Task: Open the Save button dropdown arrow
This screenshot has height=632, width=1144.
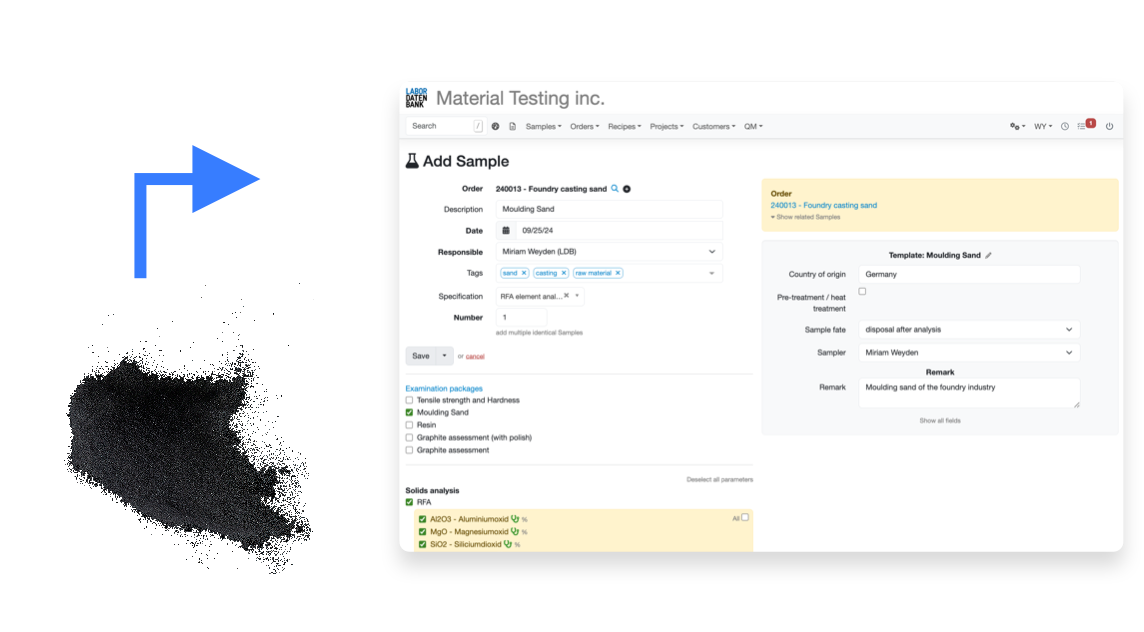Action: tap(443, 356)
